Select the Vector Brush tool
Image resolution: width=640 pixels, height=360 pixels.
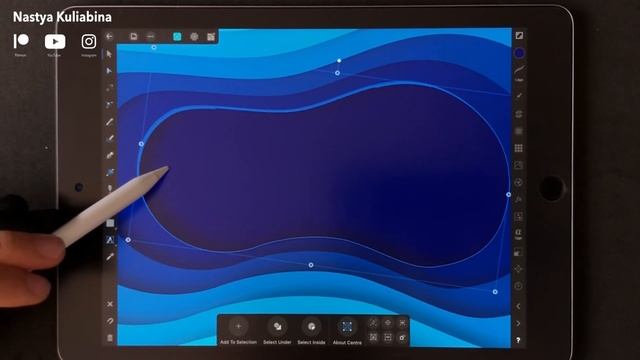109,139
